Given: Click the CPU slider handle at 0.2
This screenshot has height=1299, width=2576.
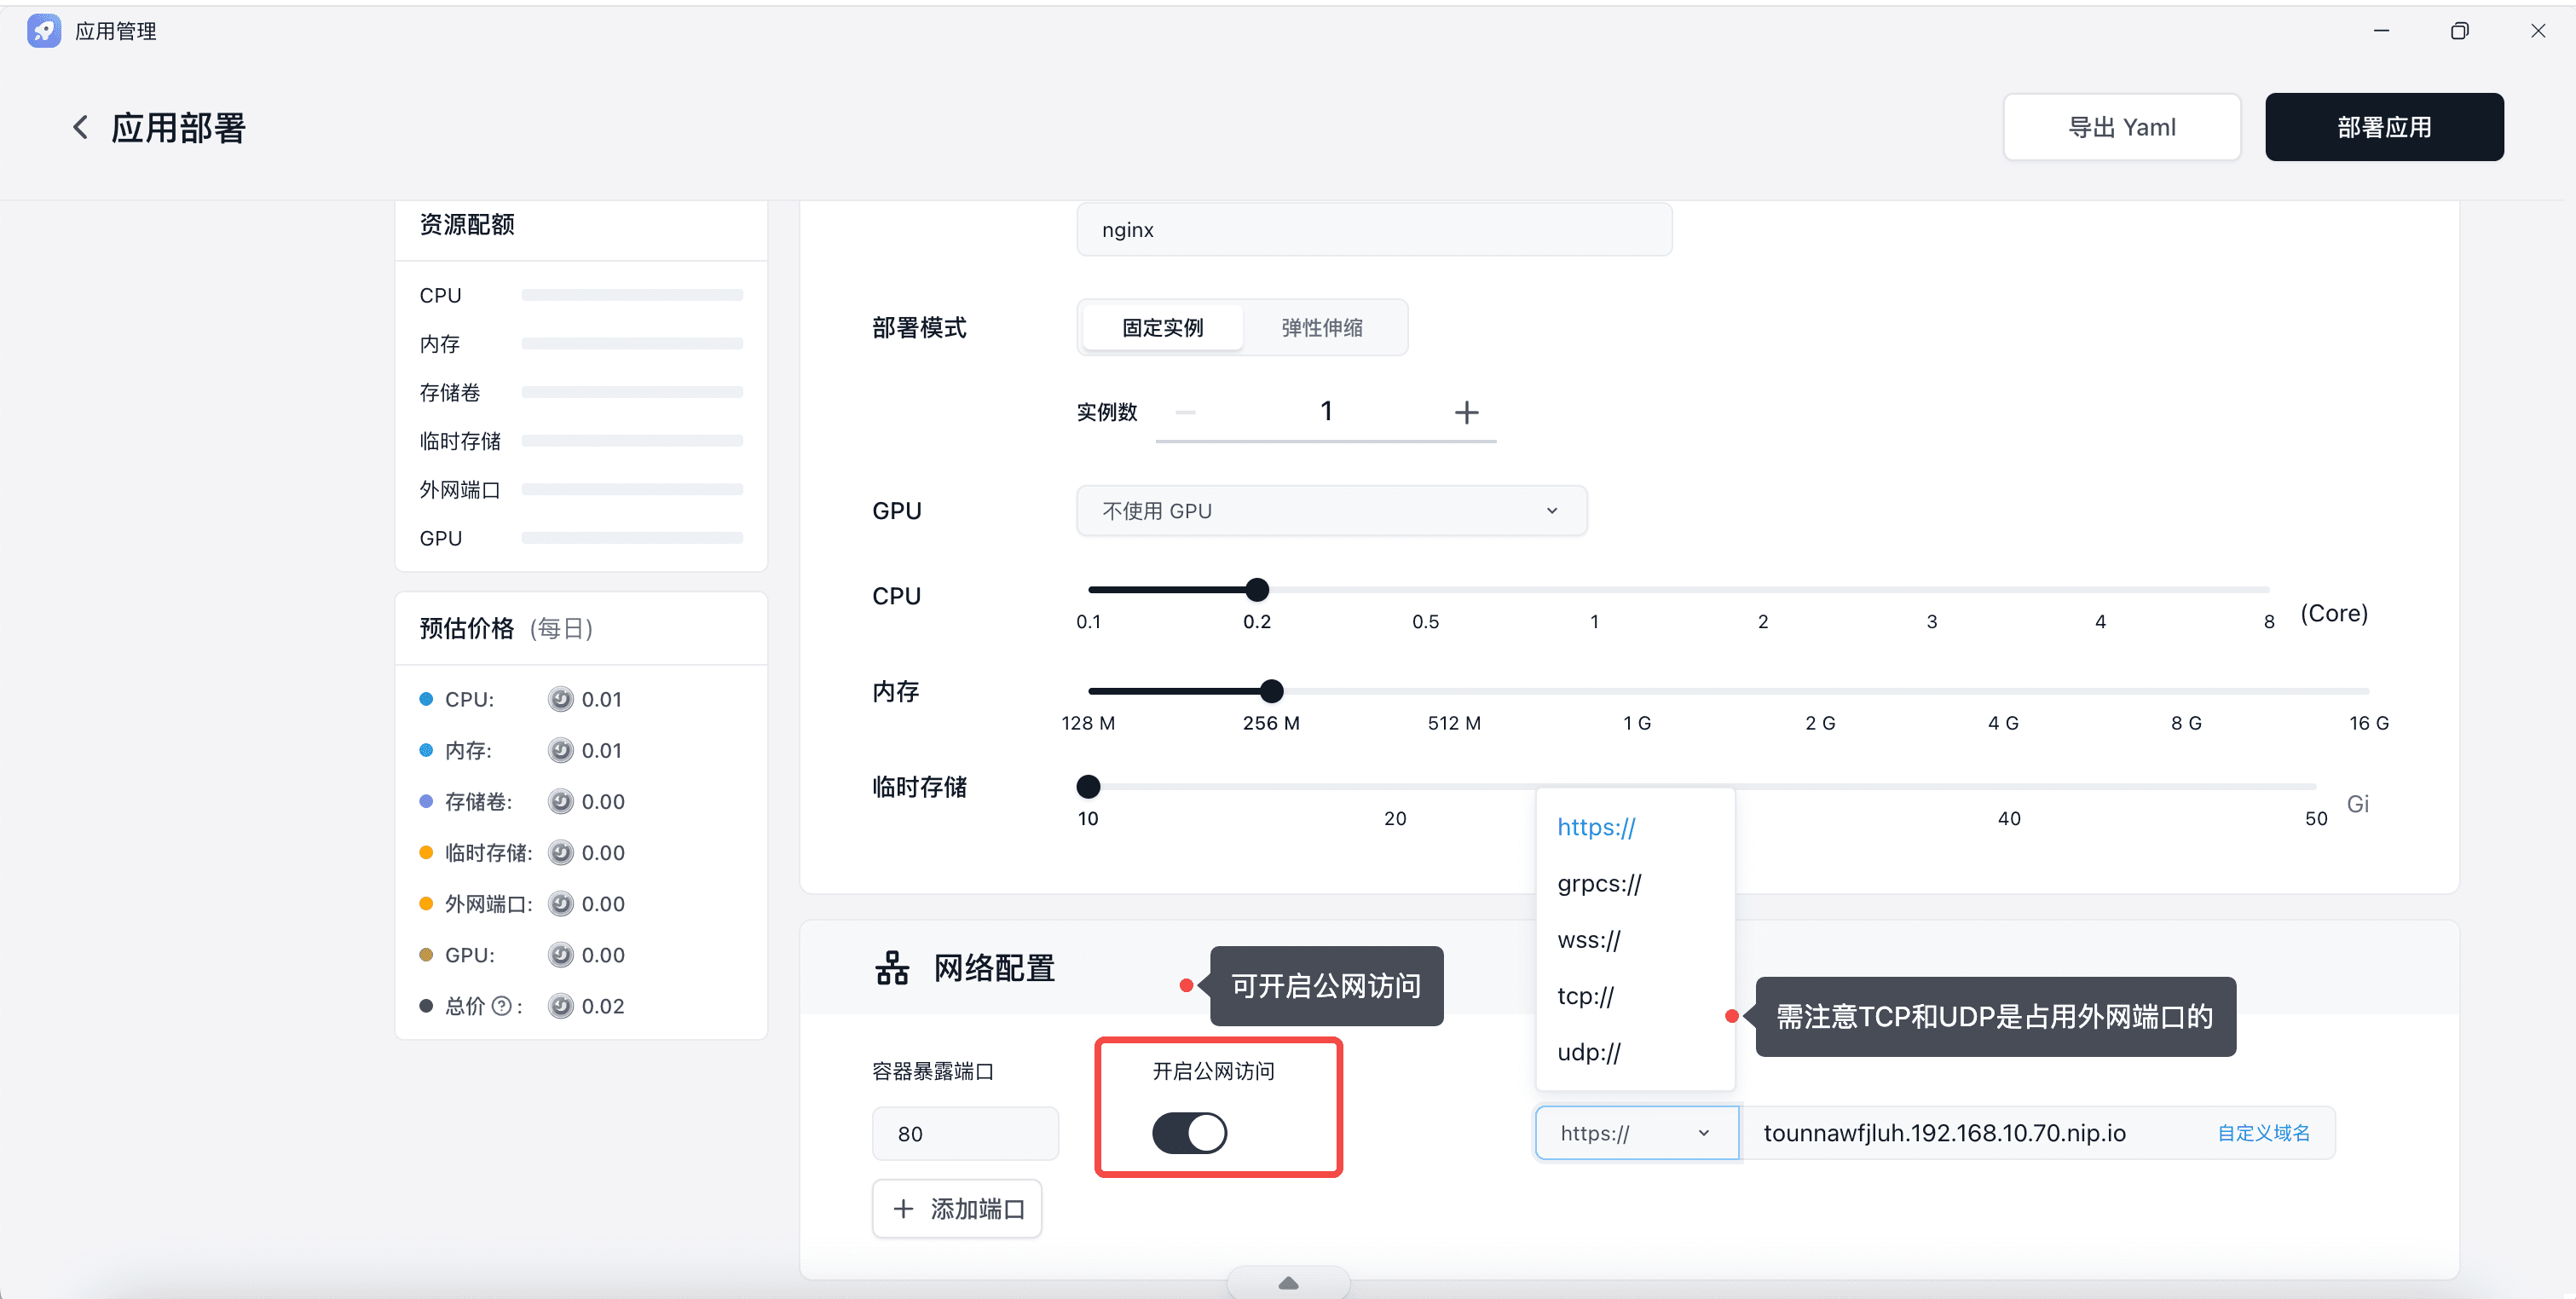Looking at the screenshot, I should (1257, 590).
